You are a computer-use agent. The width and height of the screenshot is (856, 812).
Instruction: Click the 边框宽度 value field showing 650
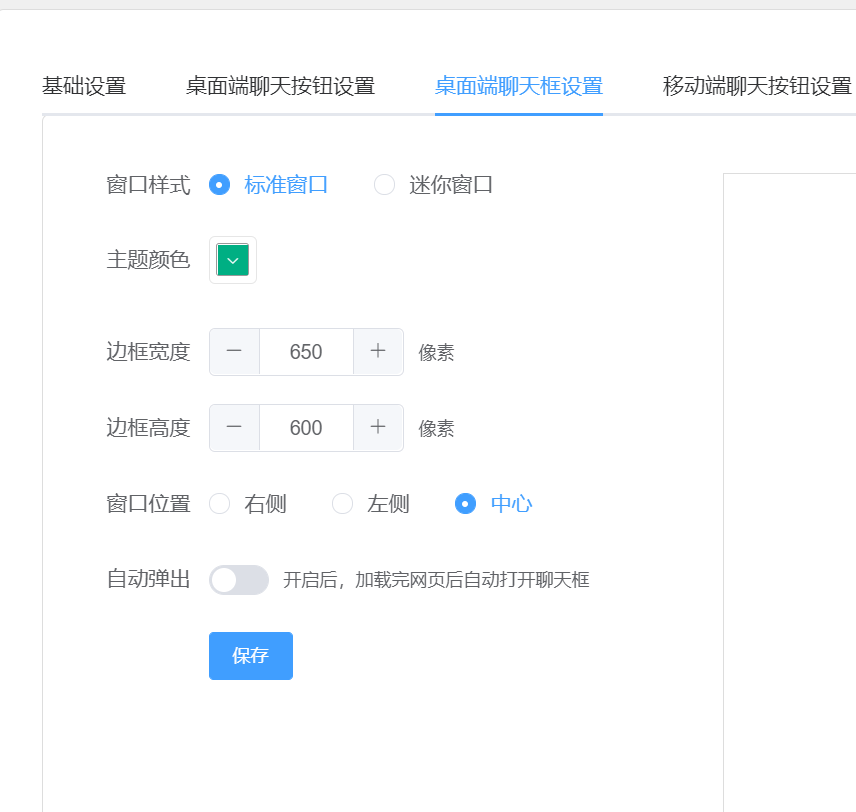point(306,352)
